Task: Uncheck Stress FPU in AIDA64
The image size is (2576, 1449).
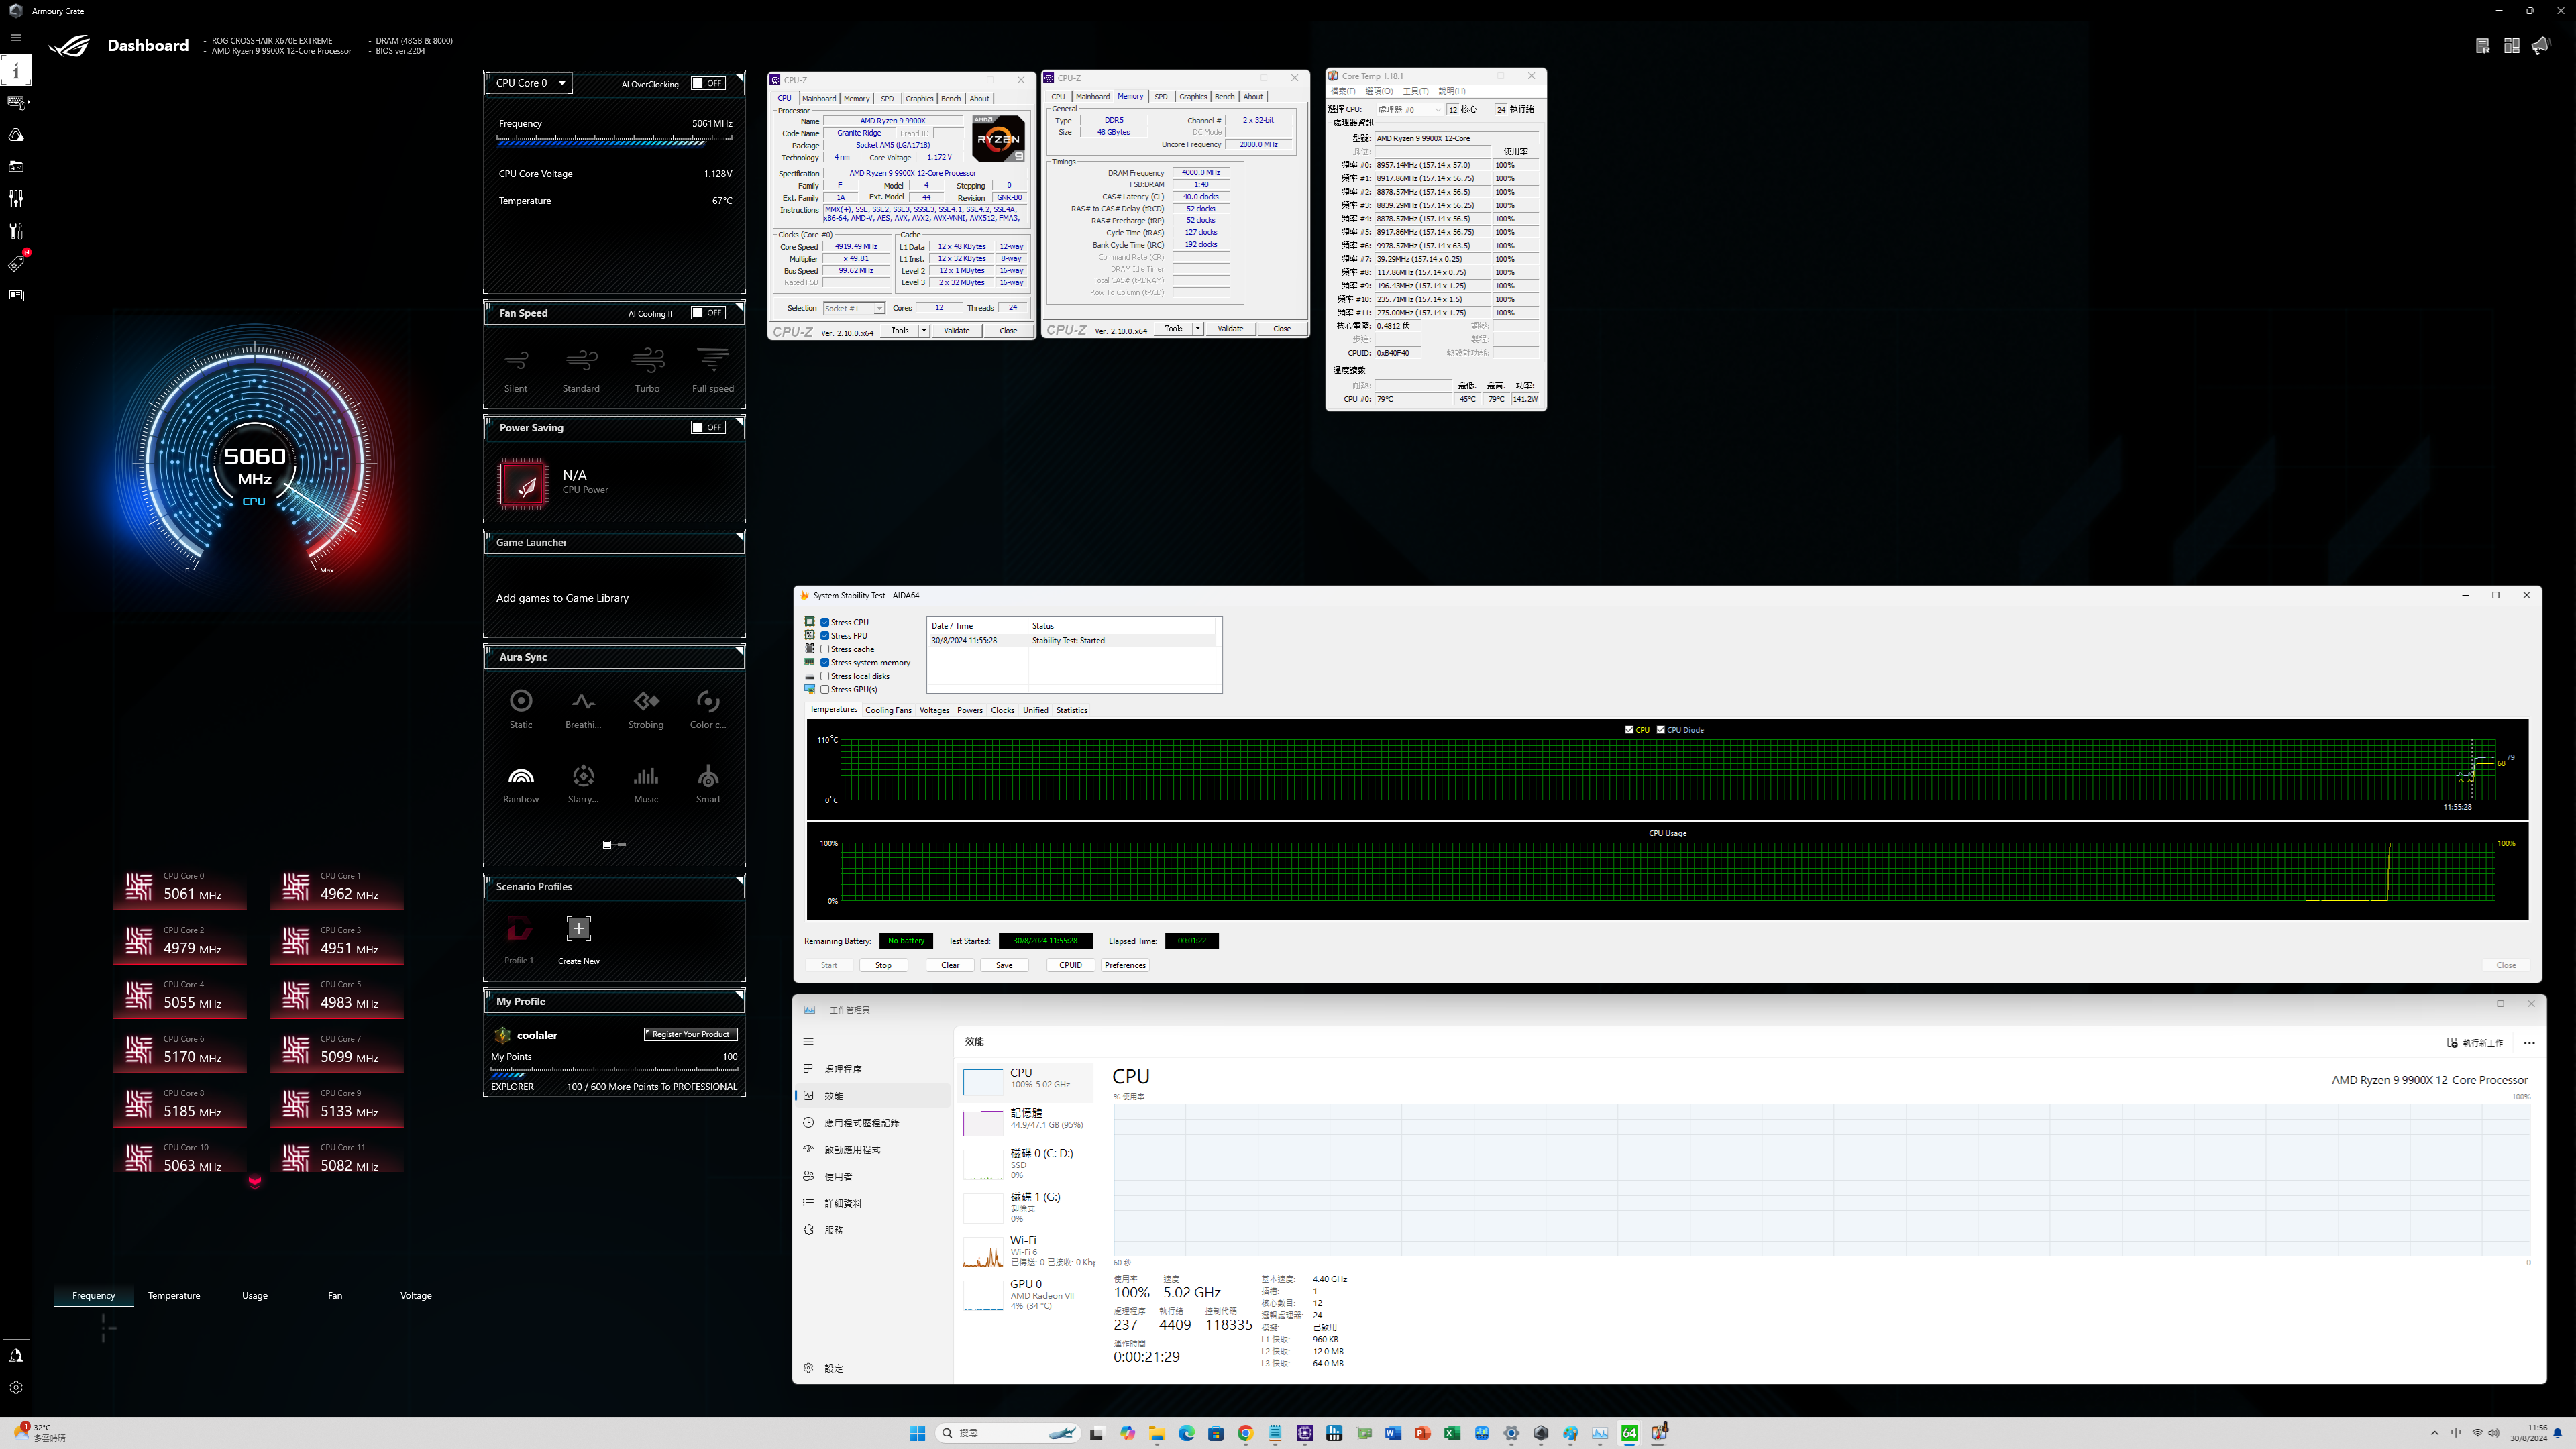Action: 825,636
